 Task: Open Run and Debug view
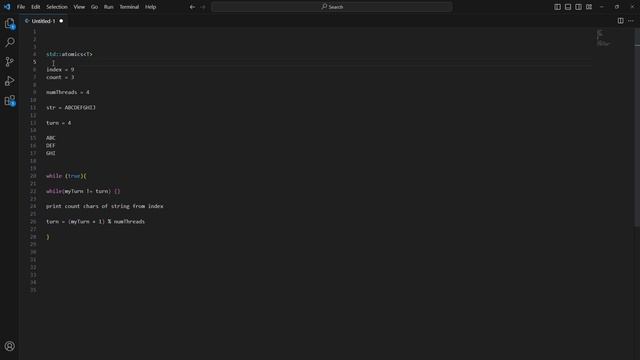(10, 81)
